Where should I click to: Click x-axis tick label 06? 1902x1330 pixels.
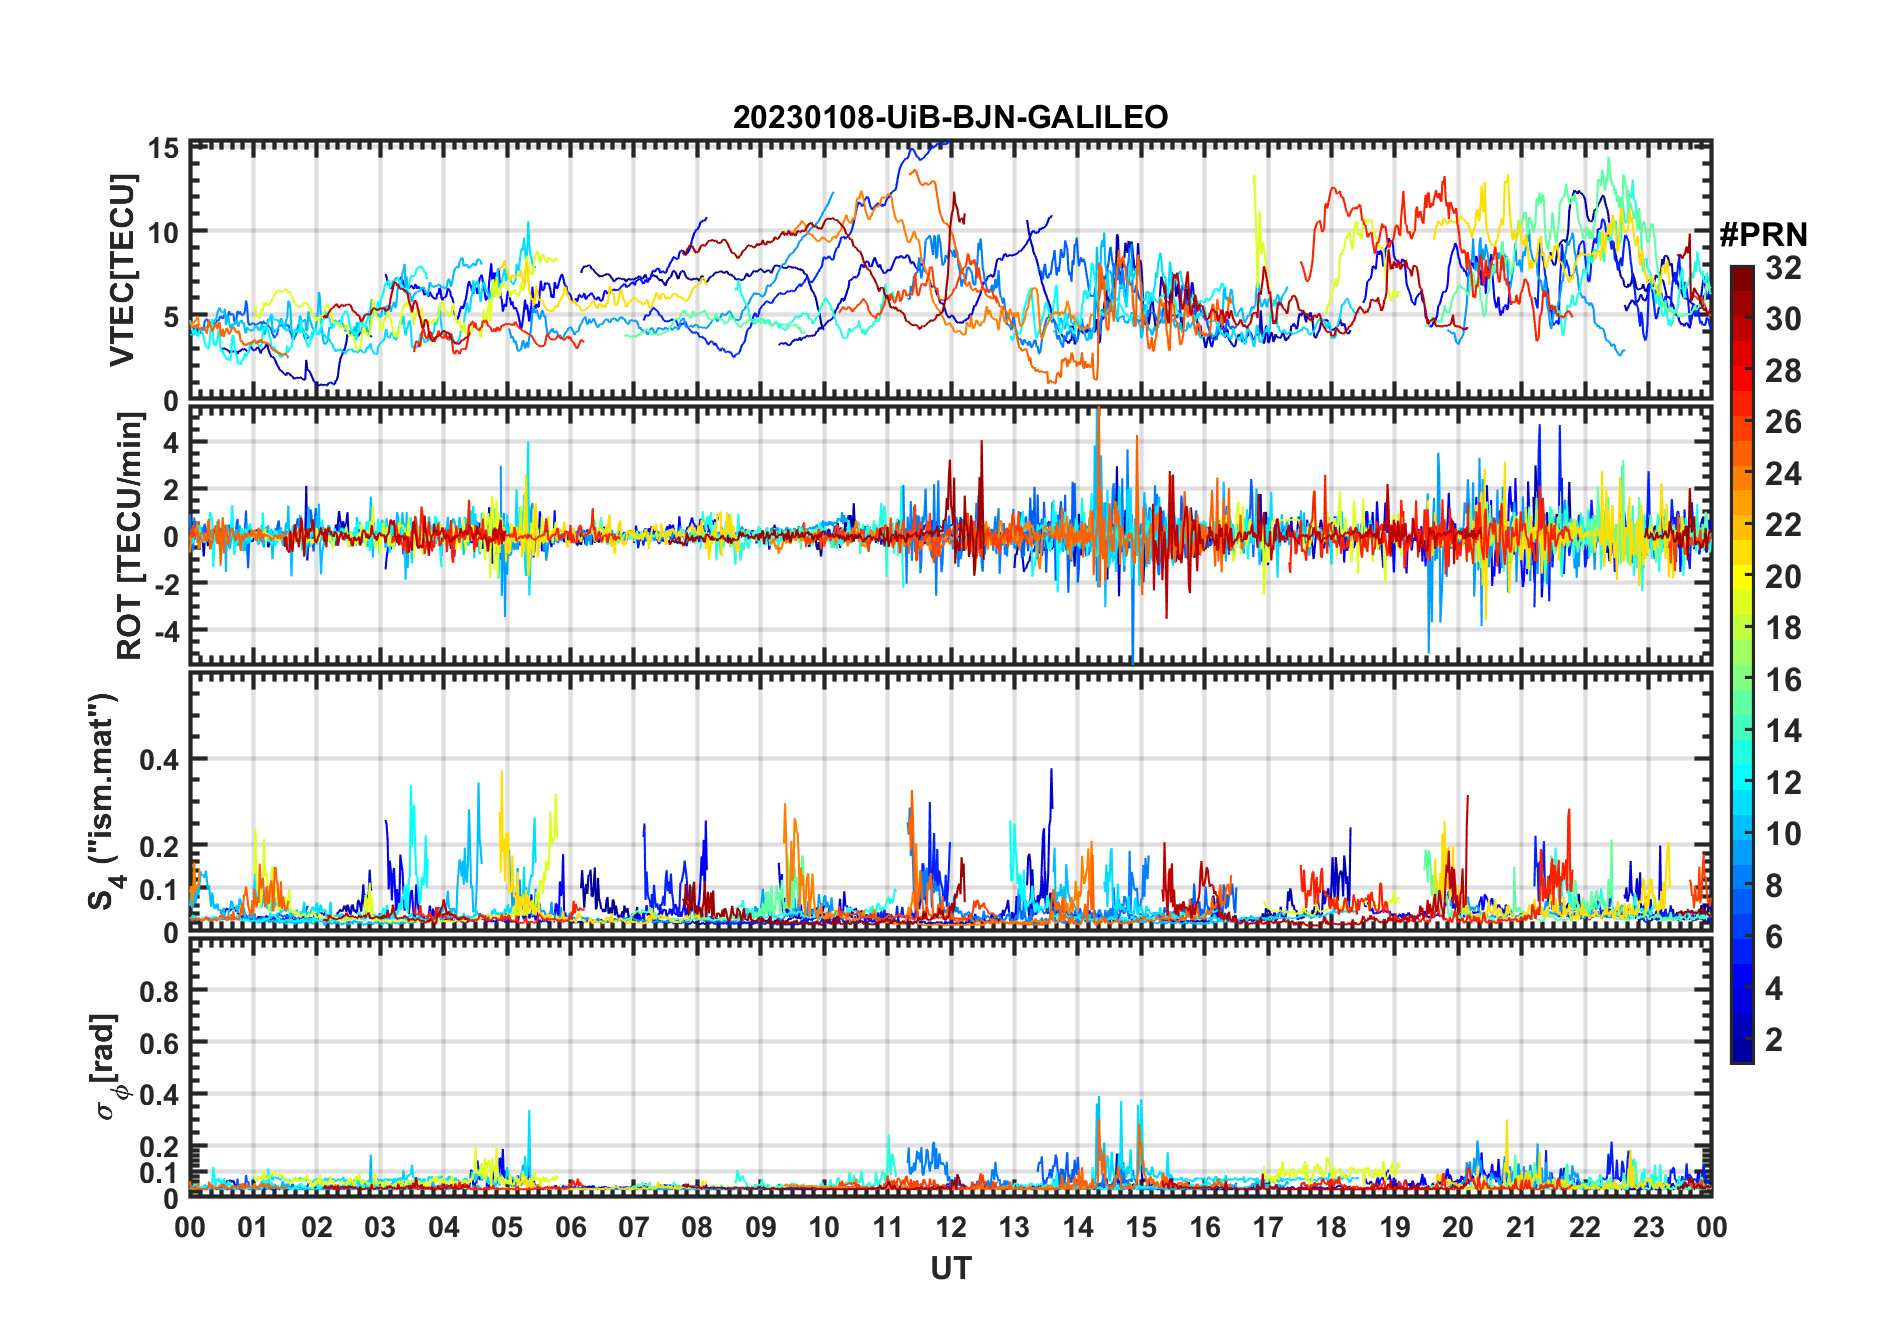click(570, 1228)
